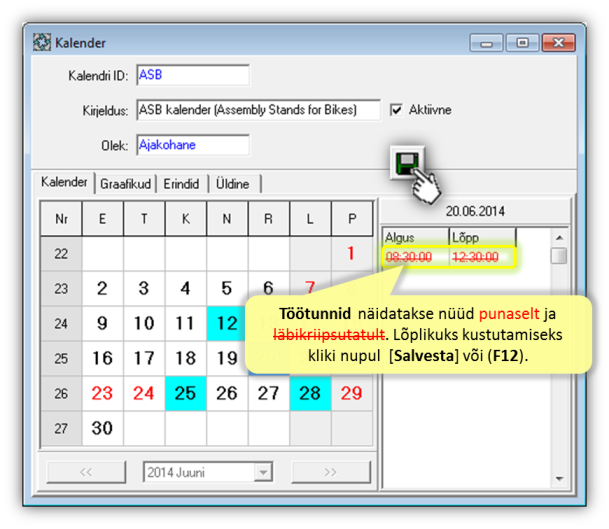The width and height of the screenshot is (609, 529).
Task: Select highlighted day 25 in calendar
Action: [185, 393]
